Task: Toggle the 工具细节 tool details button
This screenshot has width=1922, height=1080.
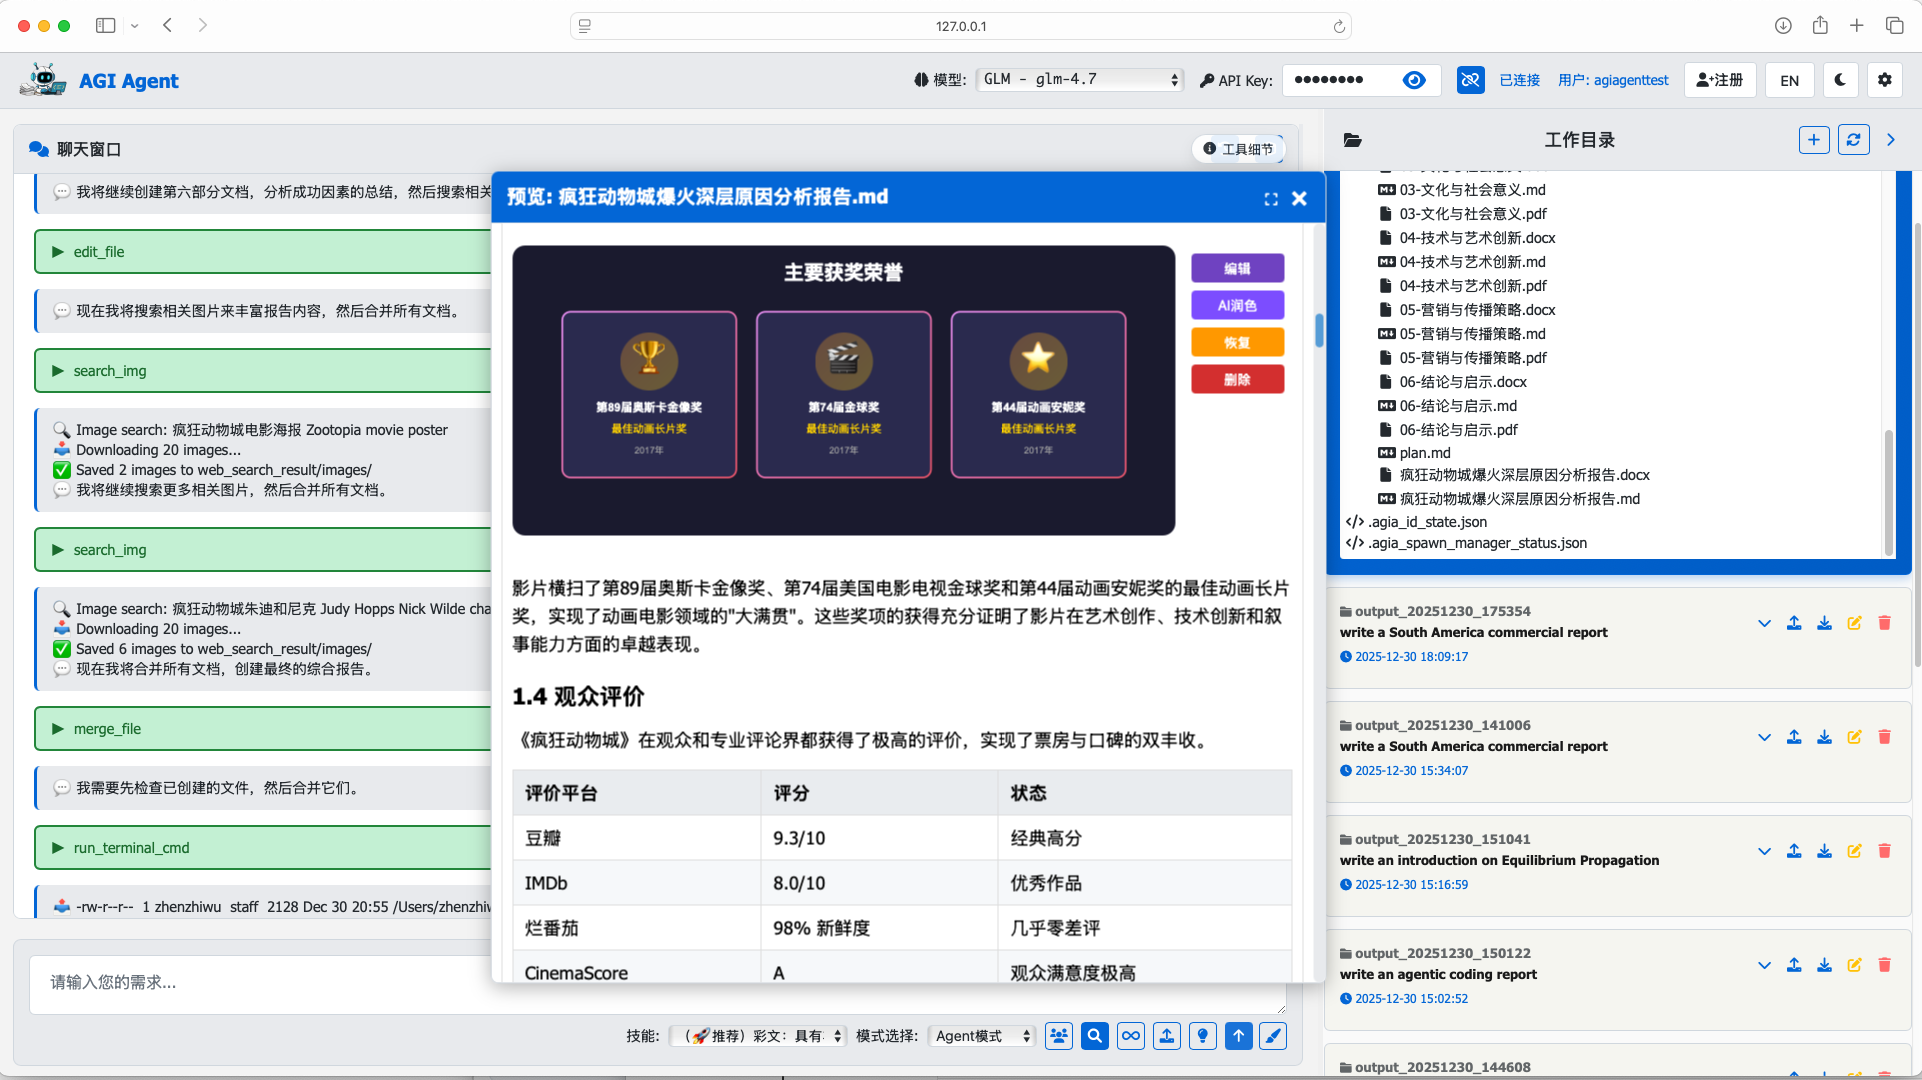Action: (x=1238, y=149)
